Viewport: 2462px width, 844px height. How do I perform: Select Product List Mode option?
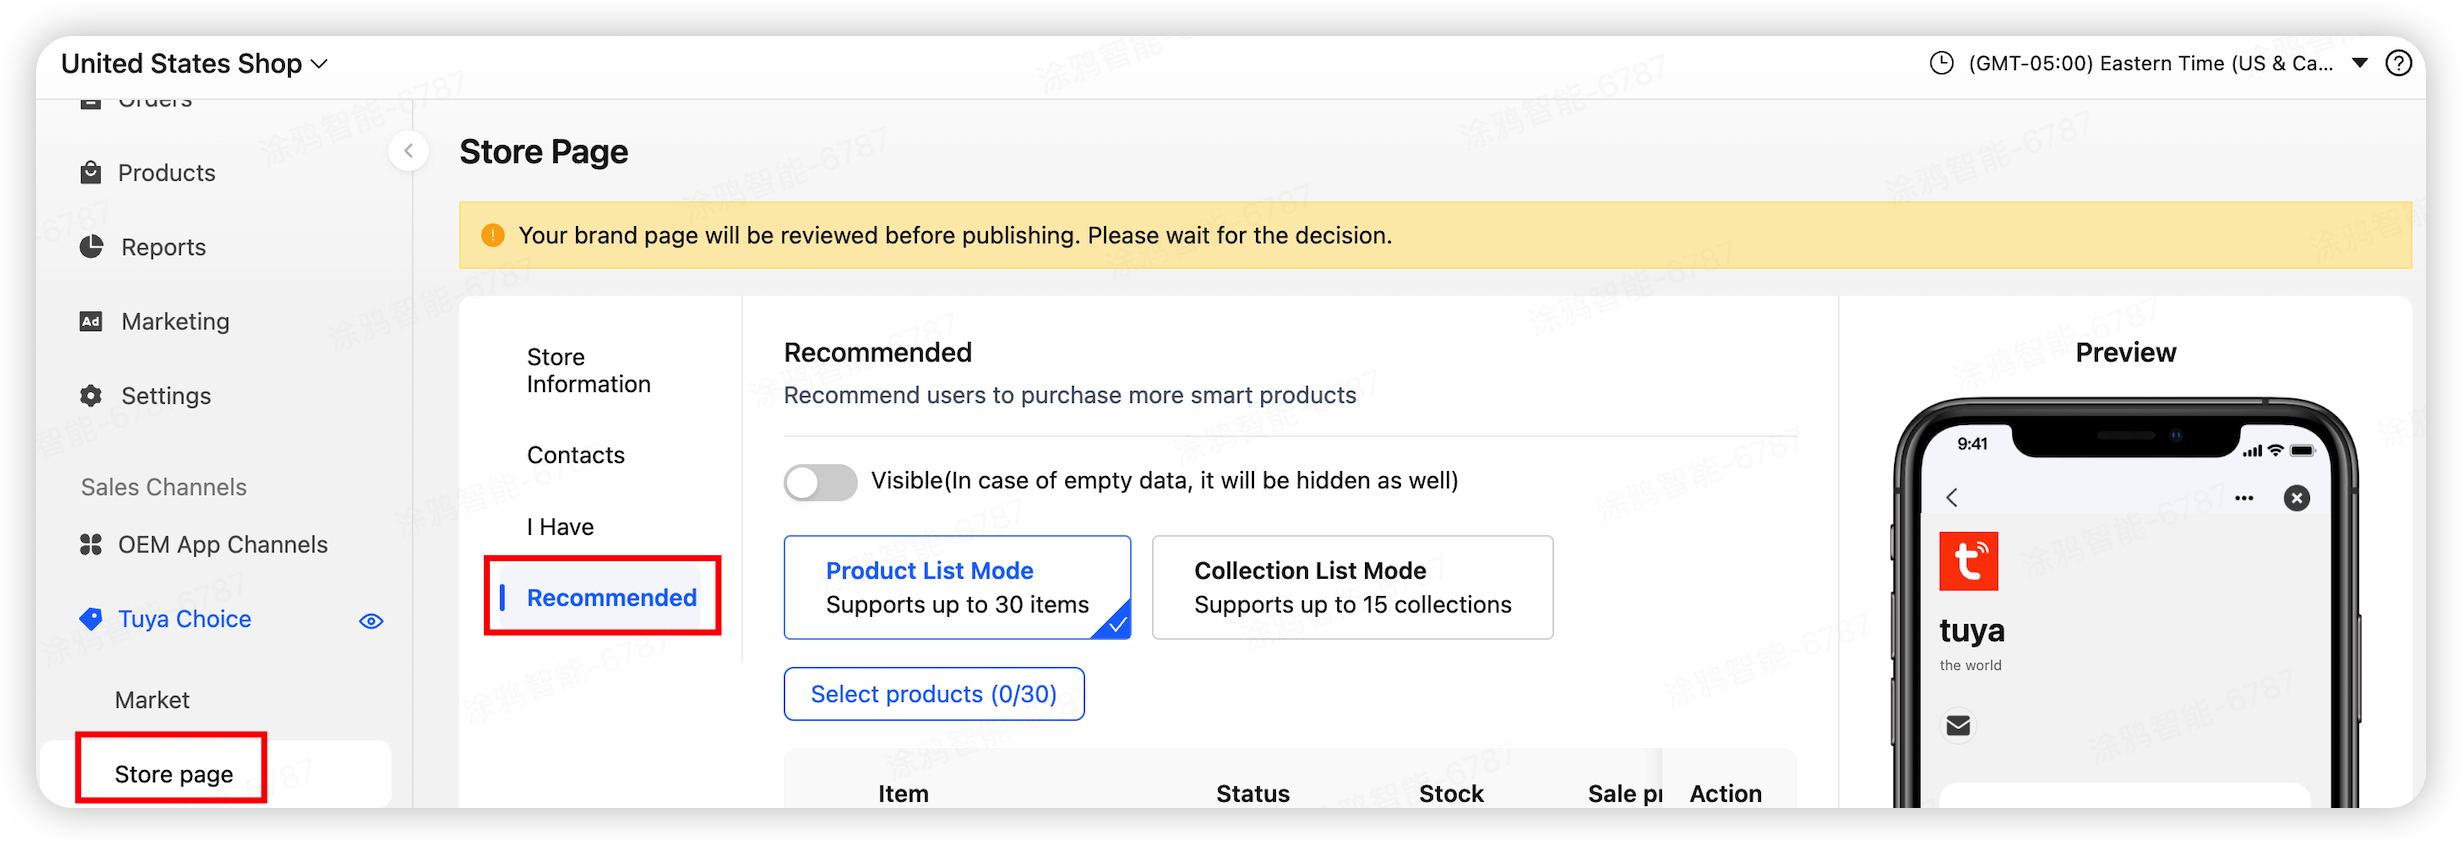click(957, 588)
